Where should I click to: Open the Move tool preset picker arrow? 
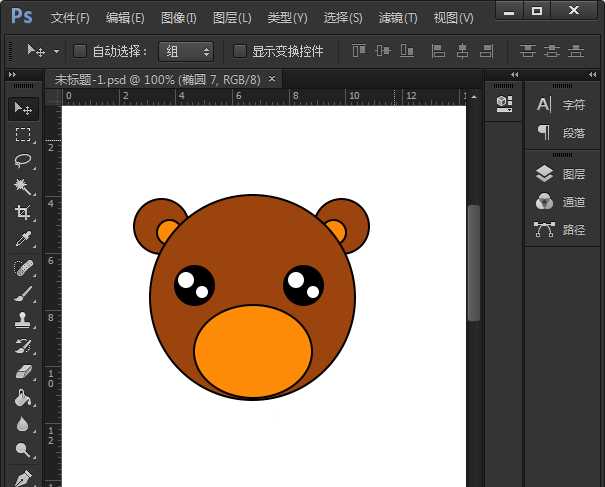click(x=57, y=51)
